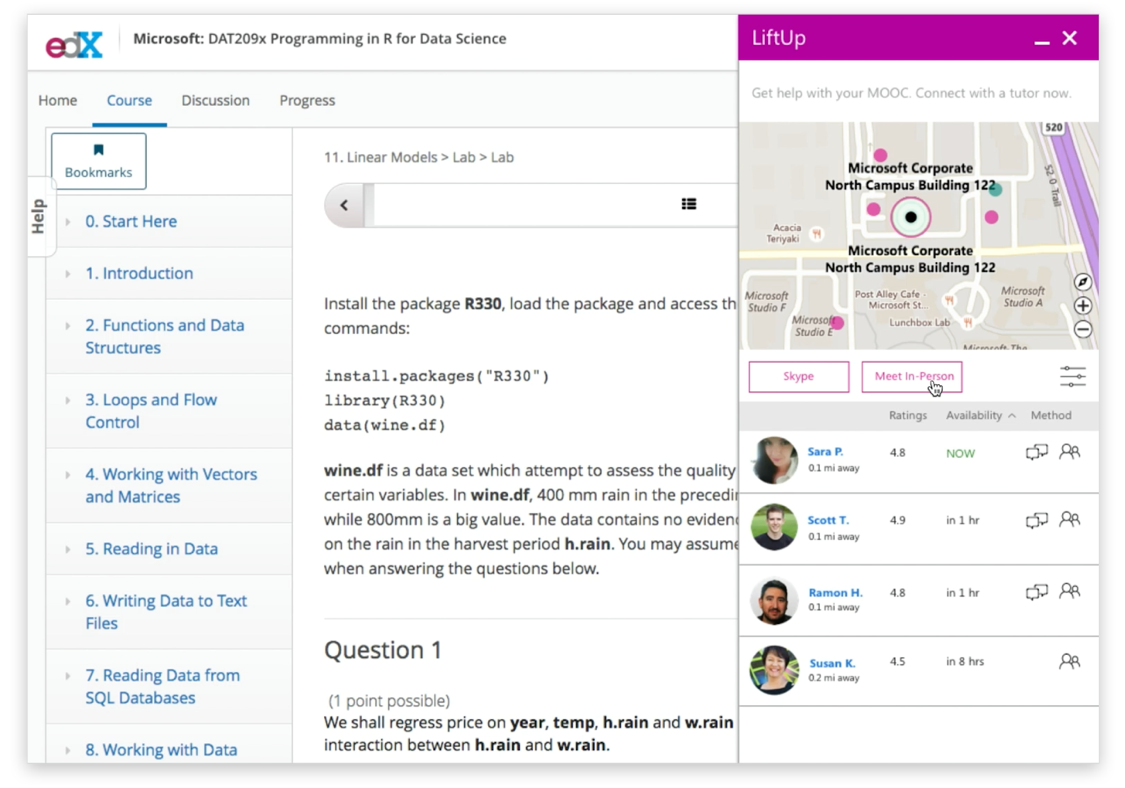Click the map compass icon

tap(1083, 282)
